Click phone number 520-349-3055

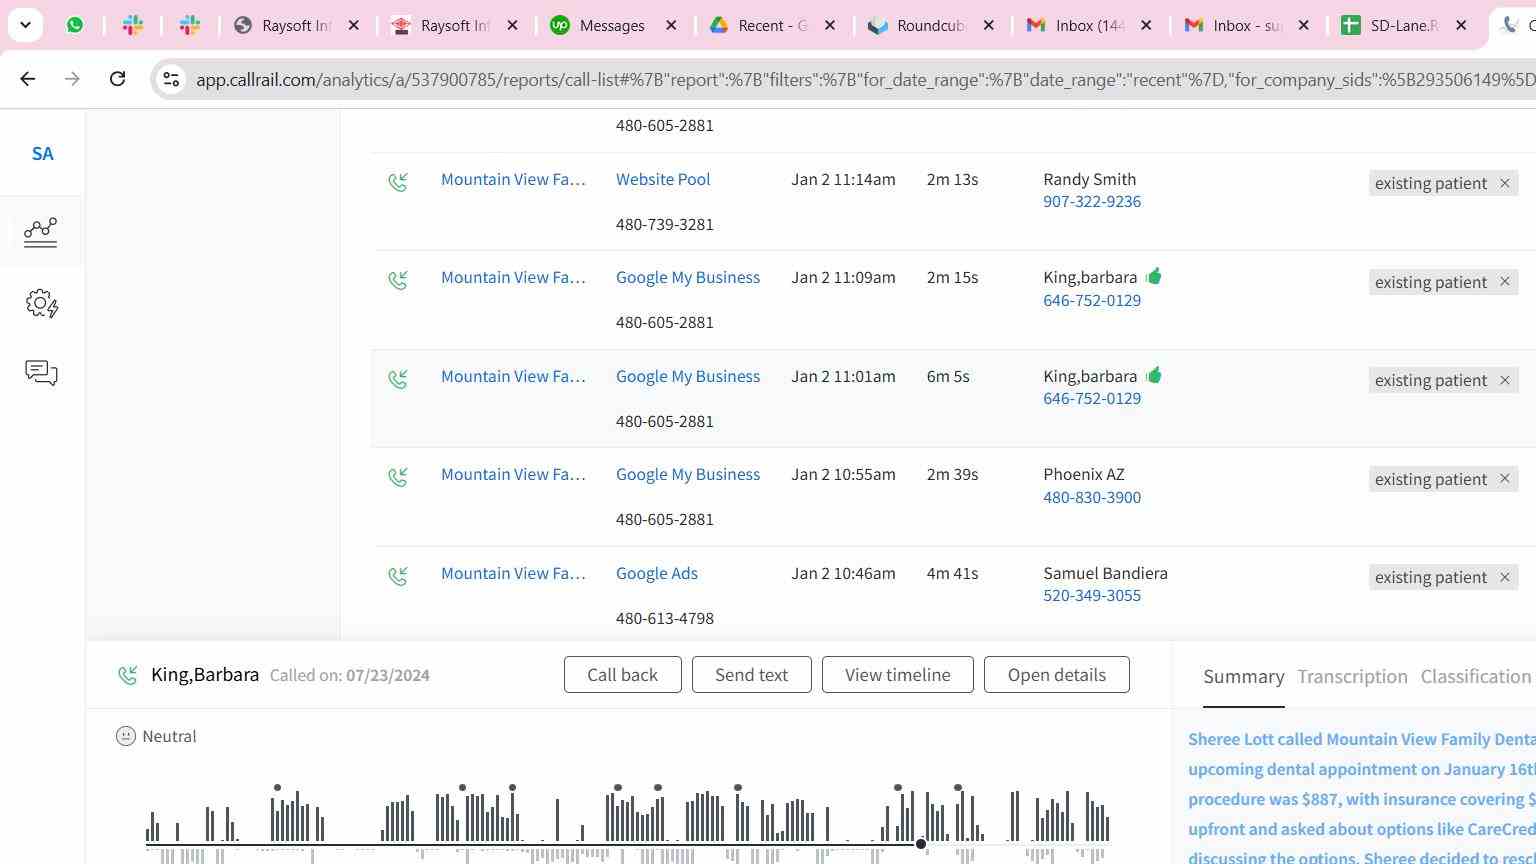point(1092,595)
